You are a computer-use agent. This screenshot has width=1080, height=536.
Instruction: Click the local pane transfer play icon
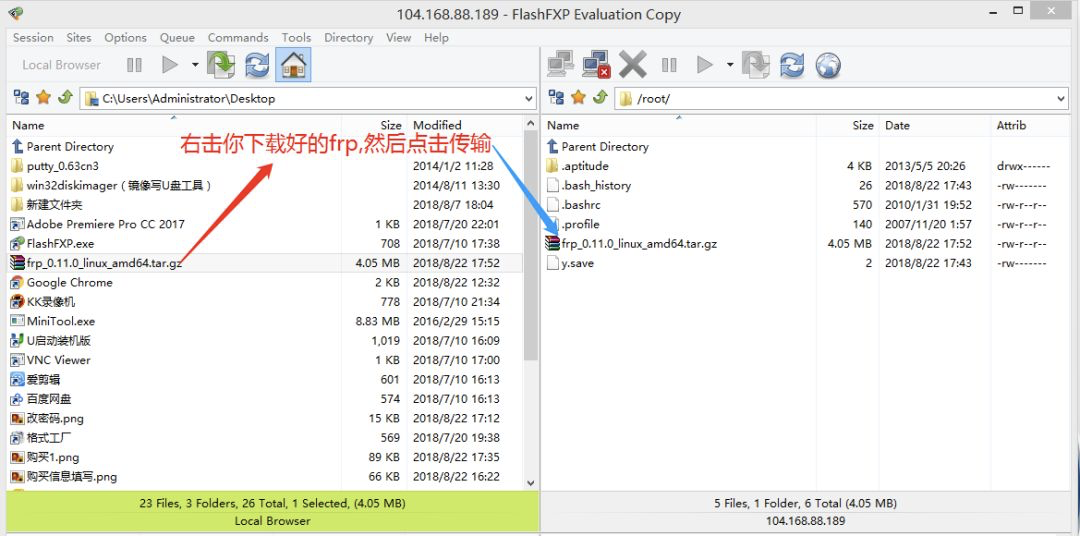tap(169, 65)
